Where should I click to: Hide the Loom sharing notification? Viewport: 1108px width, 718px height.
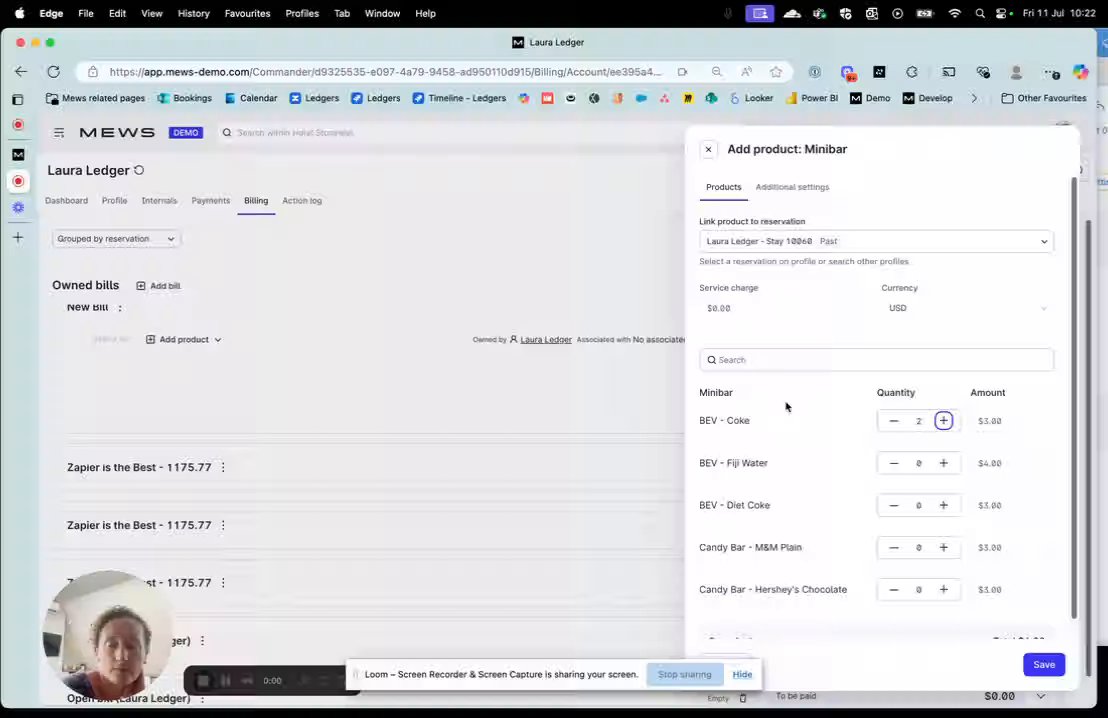point(742,674)
